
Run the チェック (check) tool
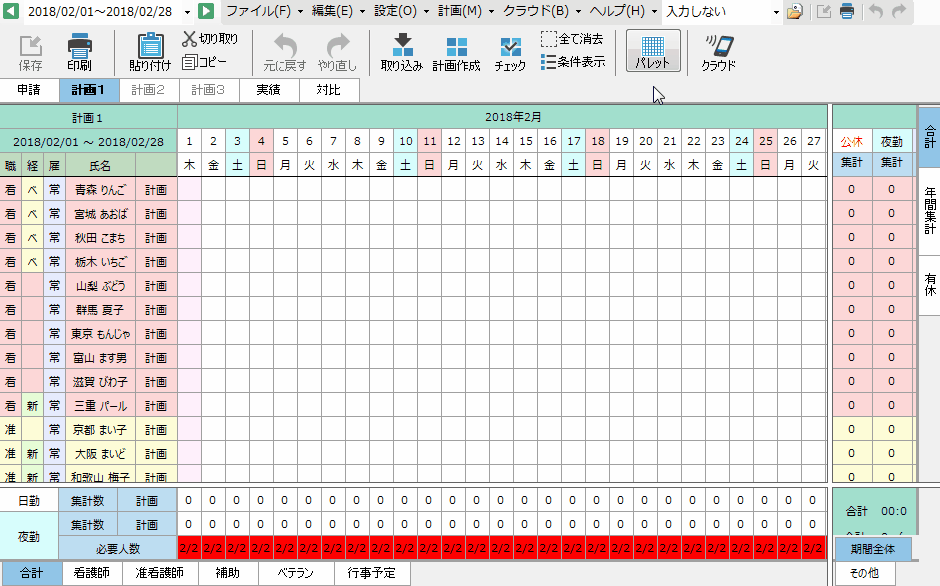point(510,46)
